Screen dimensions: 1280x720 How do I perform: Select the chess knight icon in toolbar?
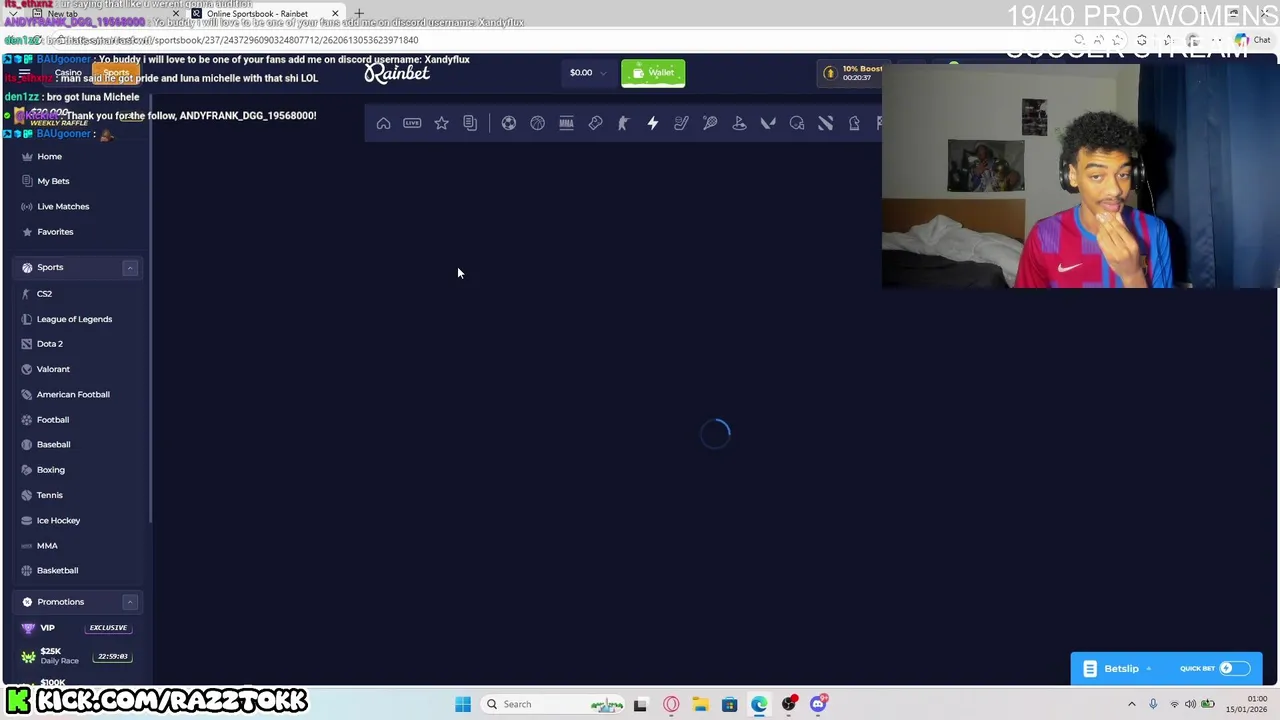[x=854, y=123]
